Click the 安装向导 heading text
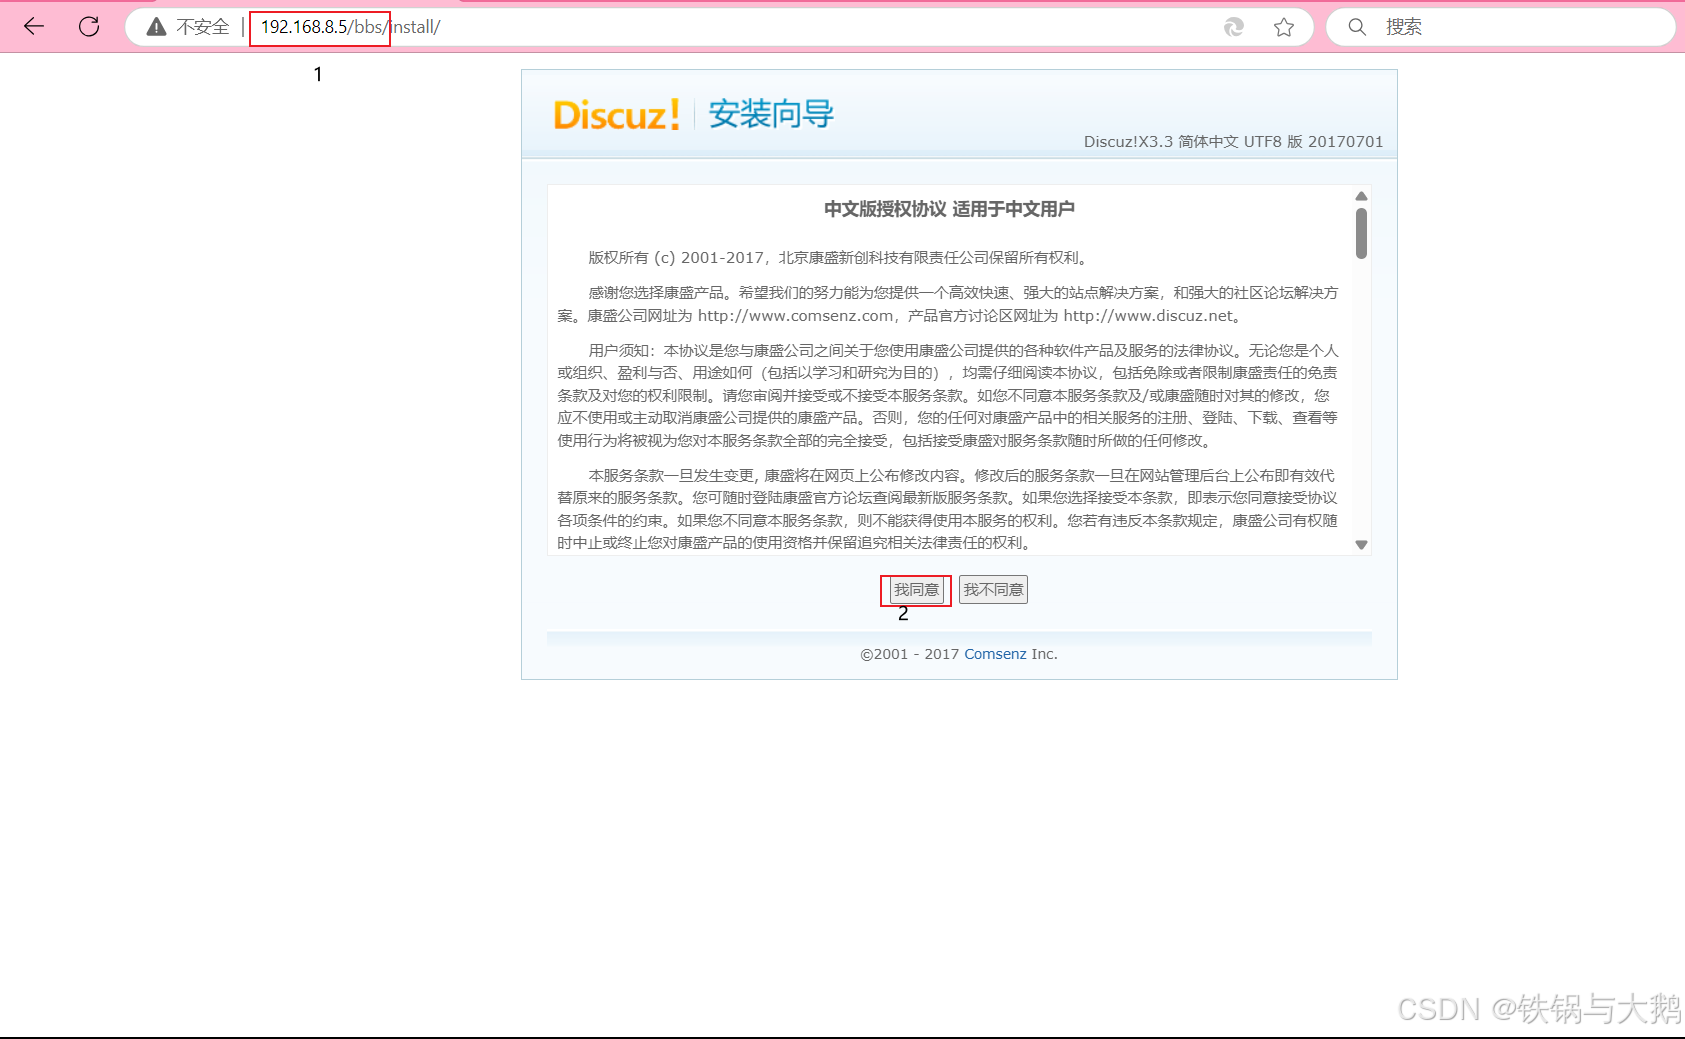 coord(771,114)
